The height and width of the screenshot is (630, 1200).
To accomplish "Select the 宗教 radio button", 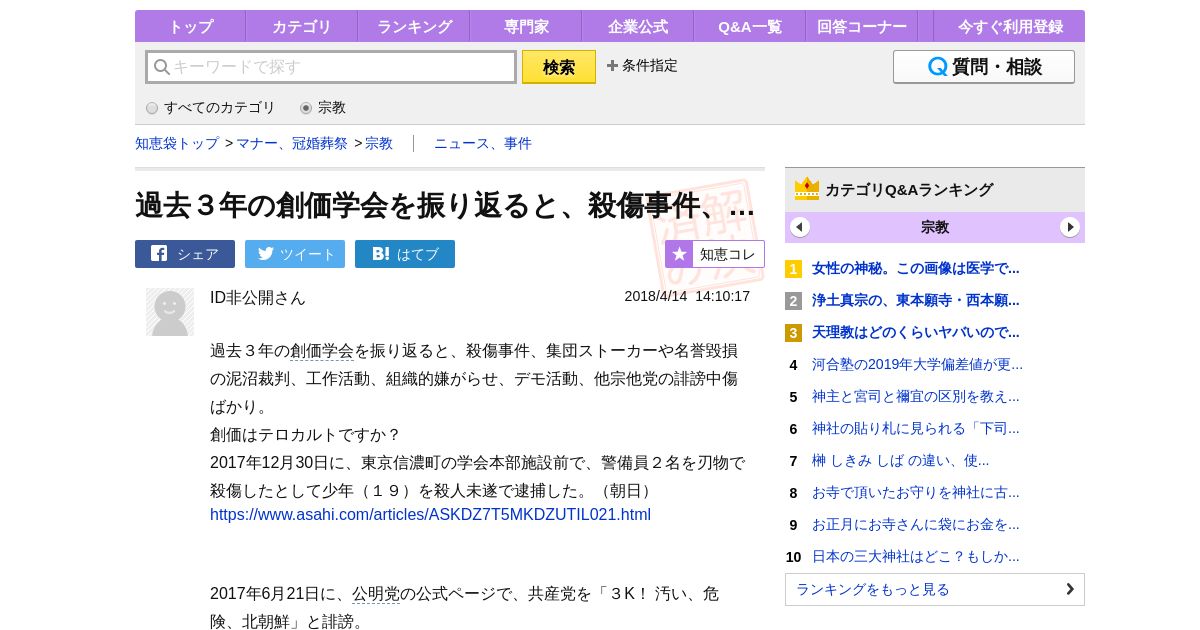I will pyautogui.click(x=306, y=108).
